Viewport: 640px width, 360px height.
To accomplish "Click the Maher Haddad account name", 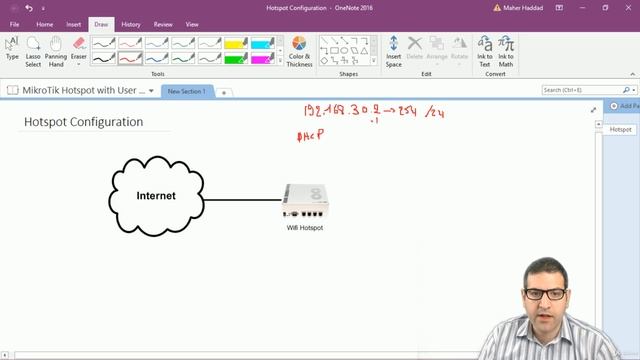I will point(523,8).
